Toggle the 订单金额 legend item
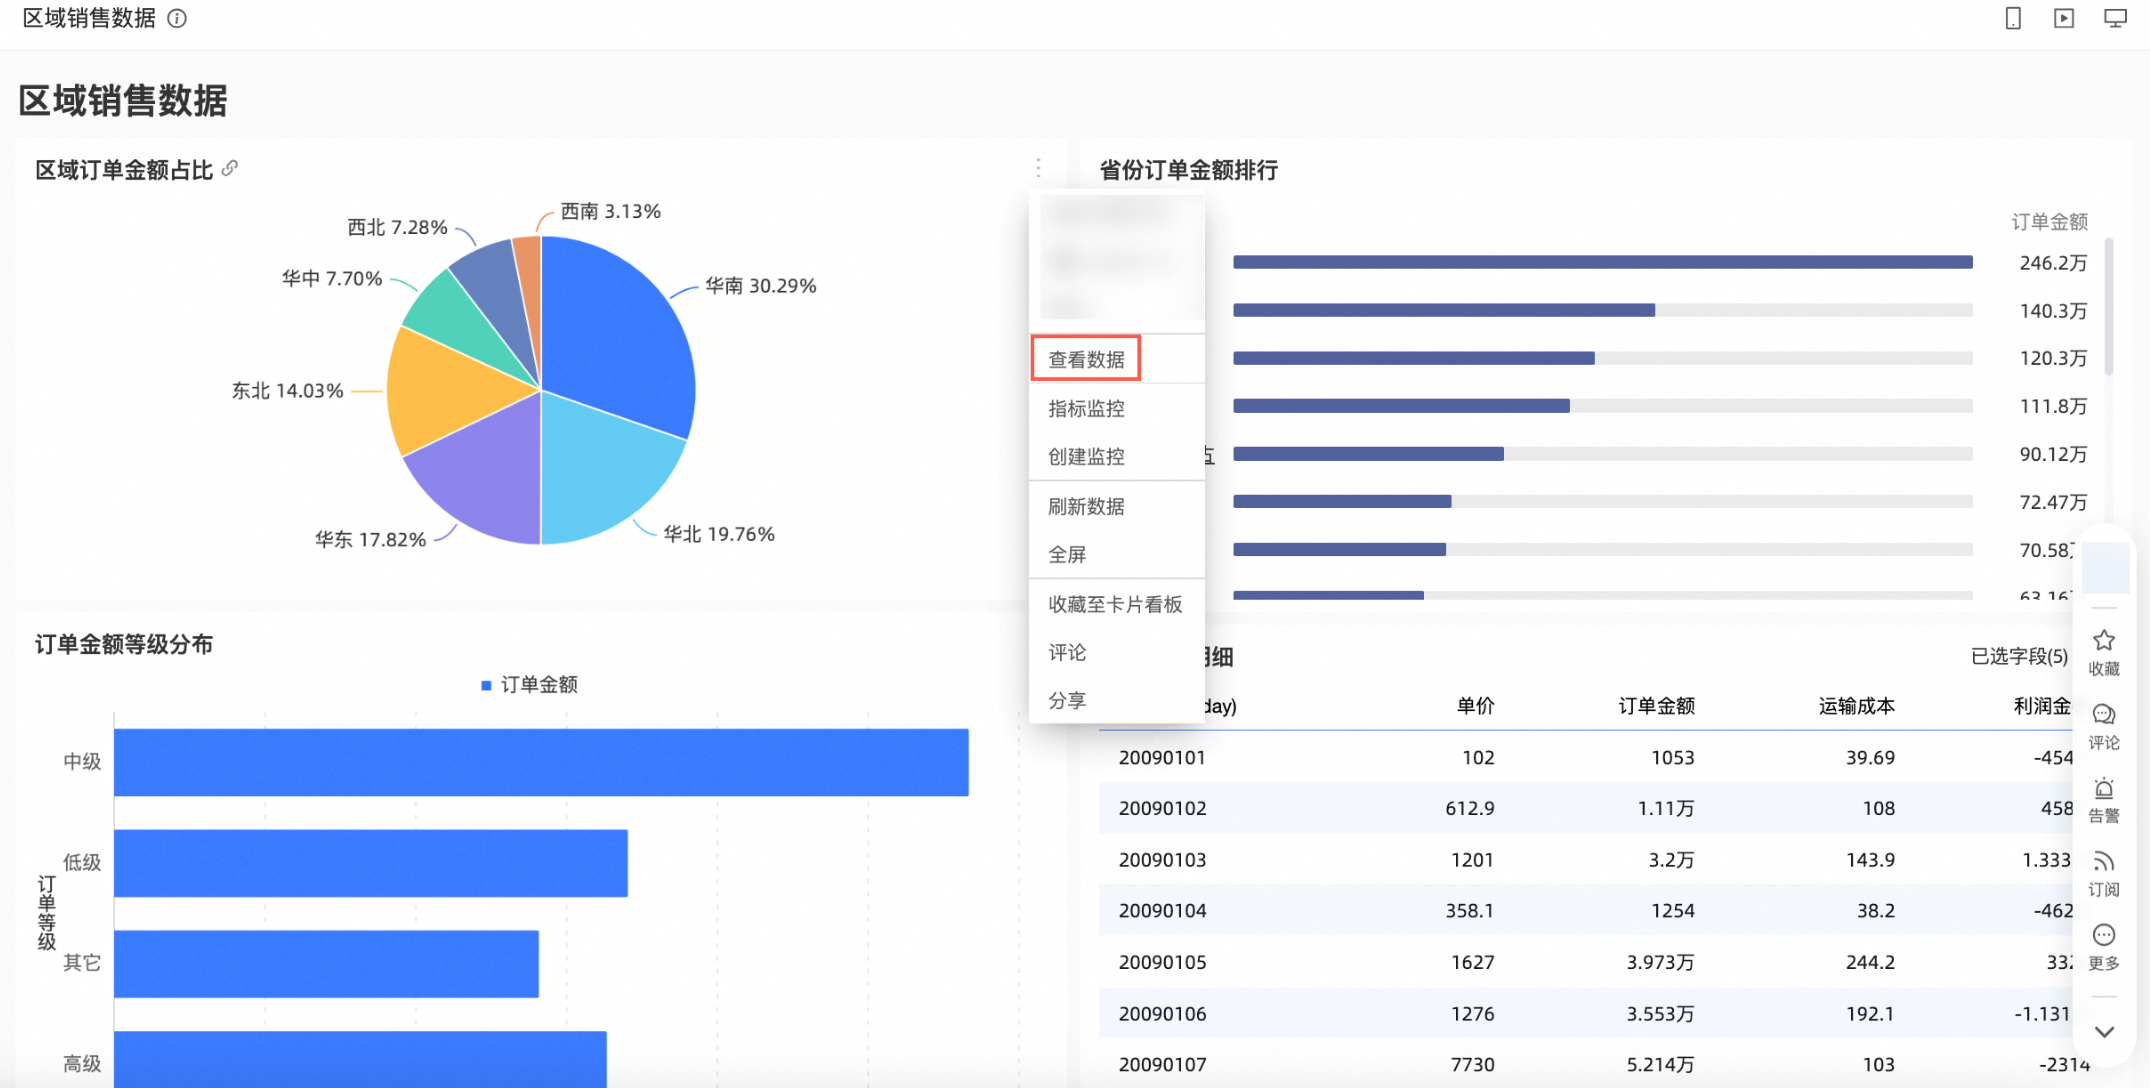The width and height of the screenshot is (2150, 1088). coord(530,685)
